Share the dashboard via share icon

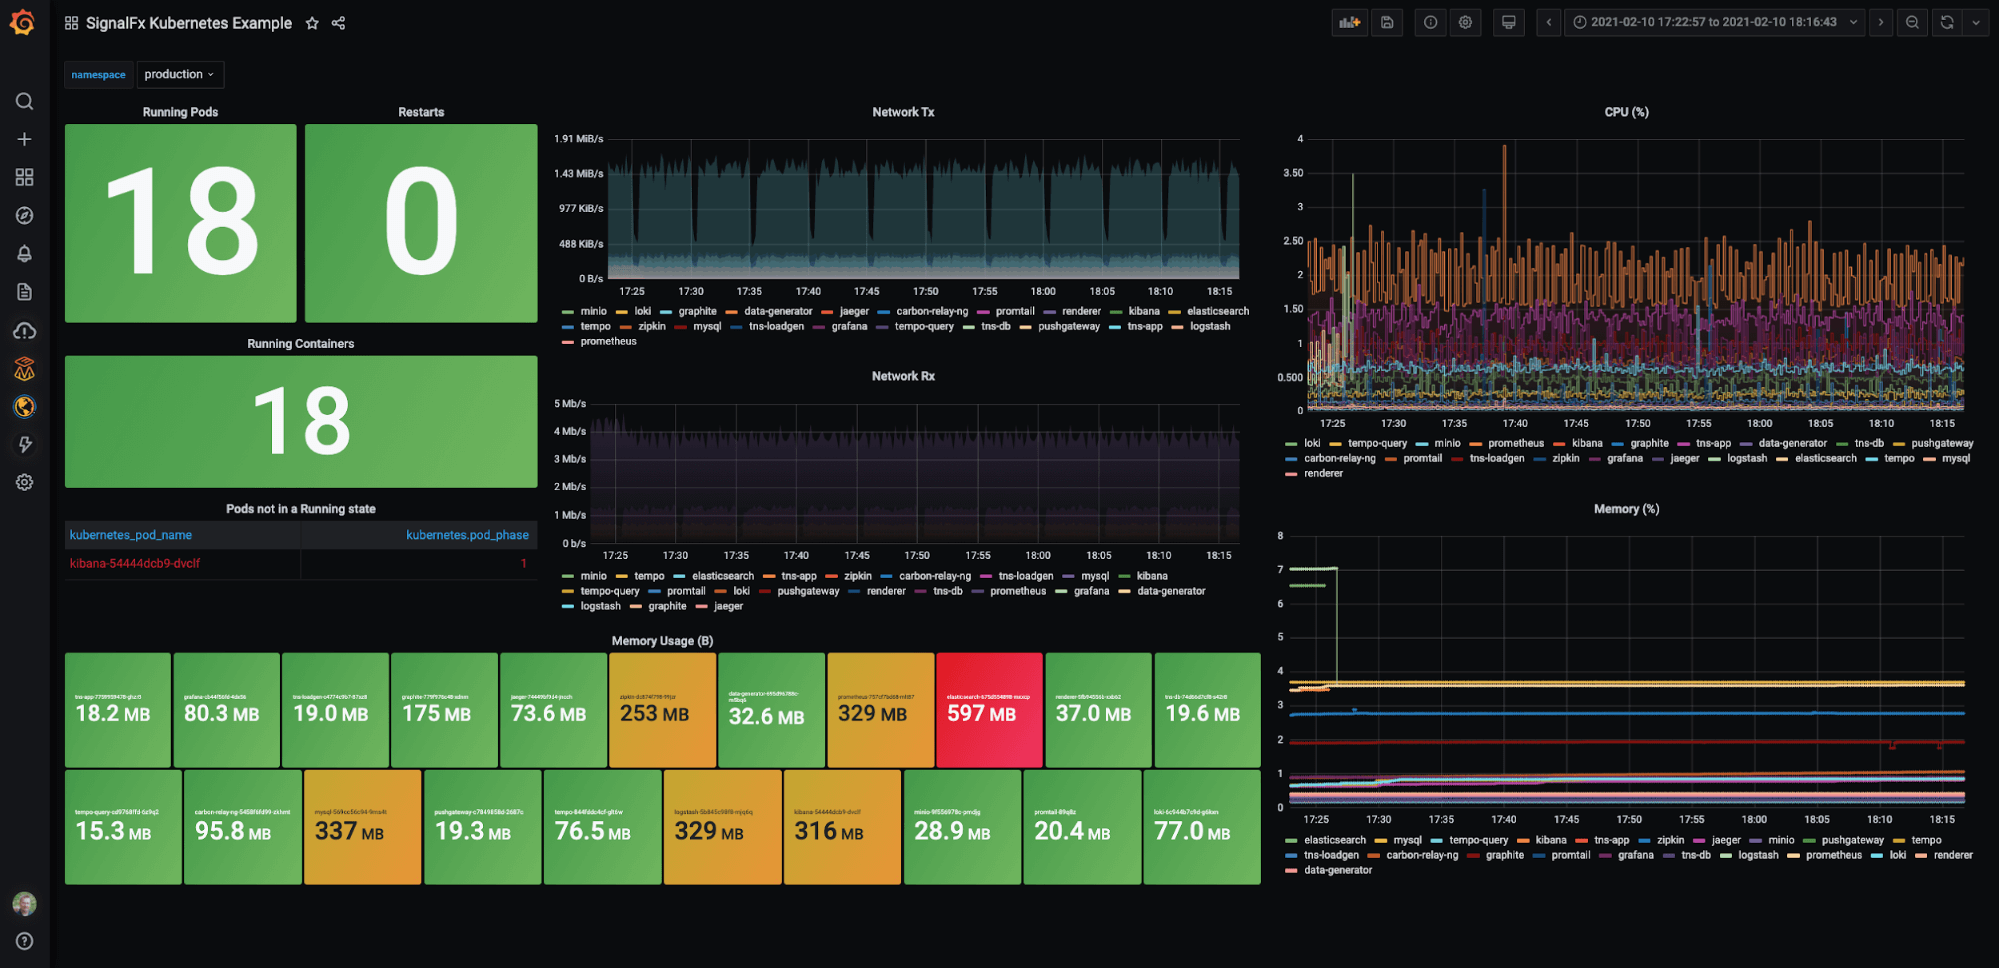(x=338, y=22)
